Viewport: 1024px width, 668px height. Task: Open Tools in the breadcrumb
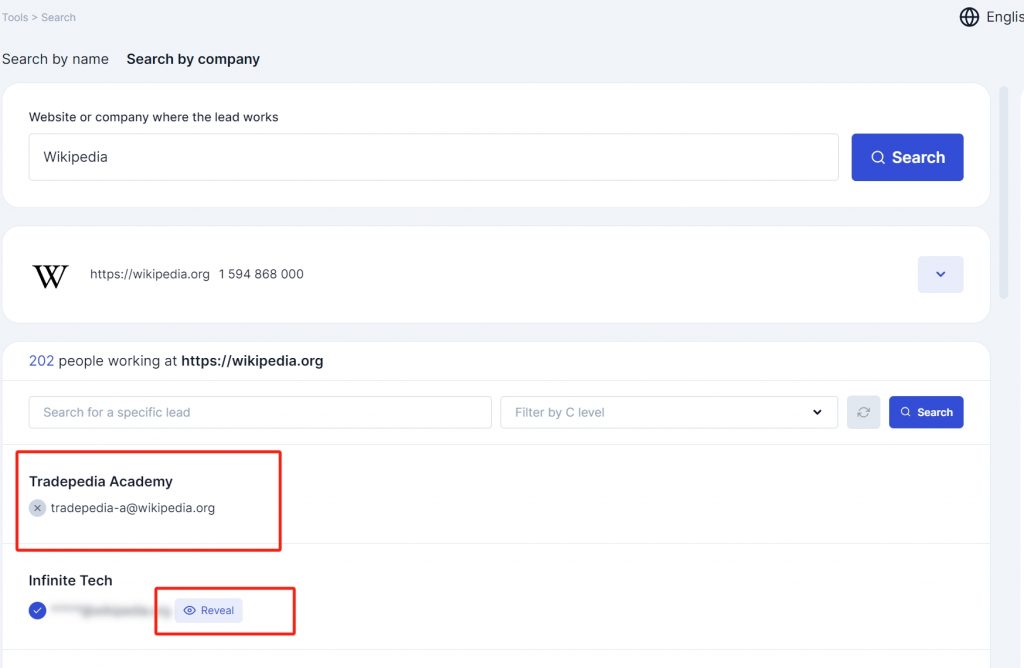pos(15,17)
